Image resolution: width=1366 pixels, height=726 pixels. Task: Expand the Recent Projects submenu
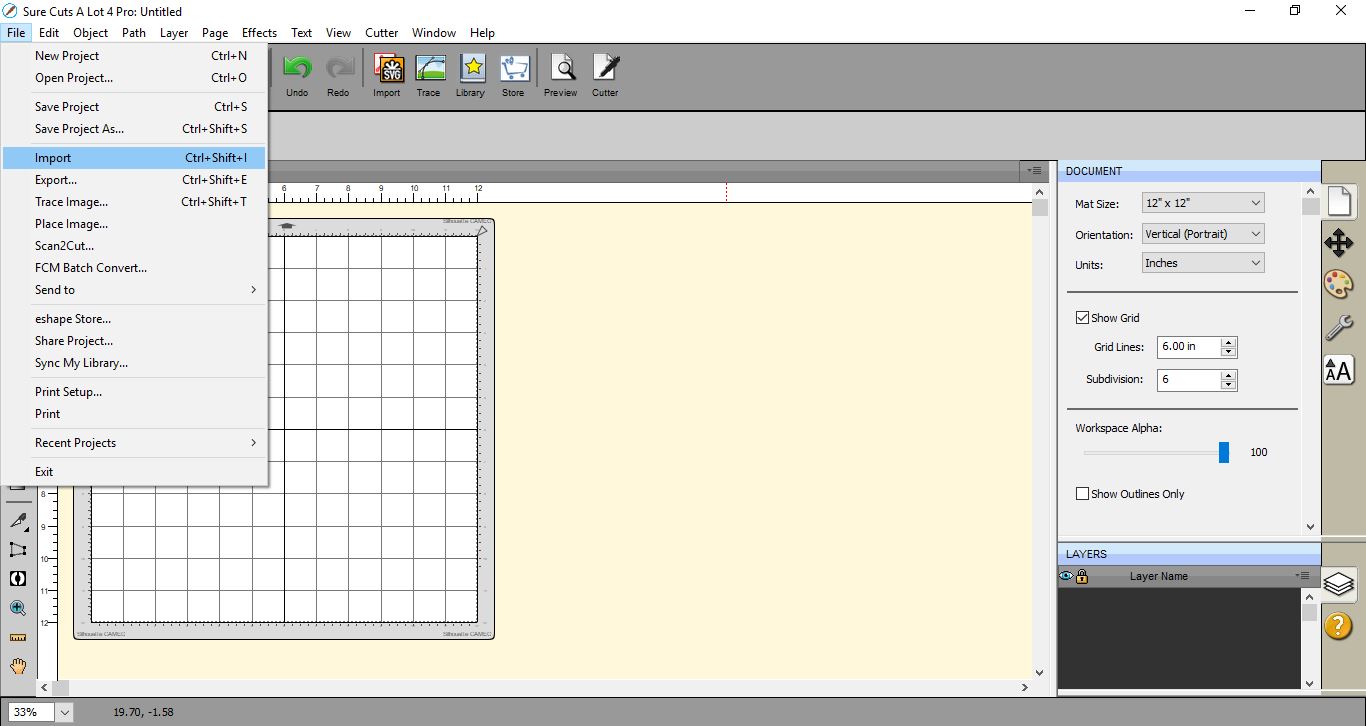134,443
